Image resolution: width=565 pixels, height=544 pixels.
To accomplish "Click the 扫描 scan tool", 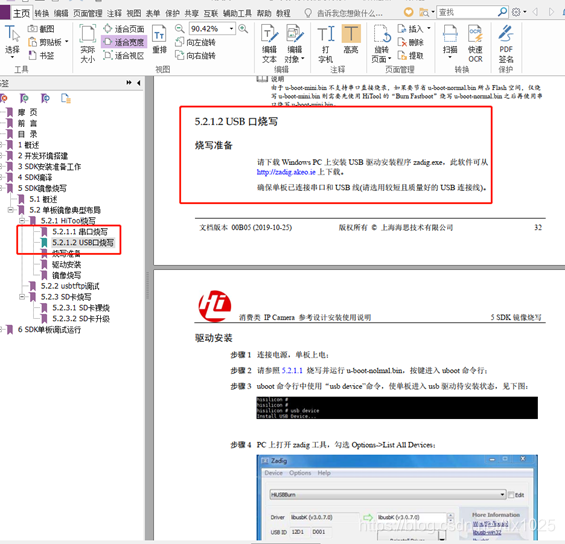I will click(450, 42).
